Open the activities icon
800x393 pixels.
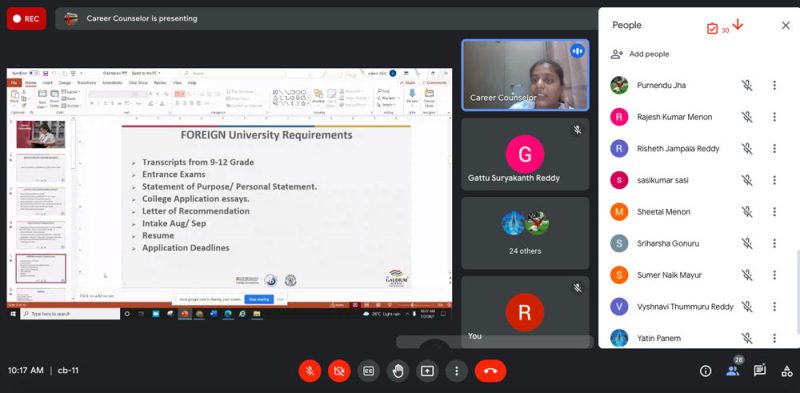[787, 371]
